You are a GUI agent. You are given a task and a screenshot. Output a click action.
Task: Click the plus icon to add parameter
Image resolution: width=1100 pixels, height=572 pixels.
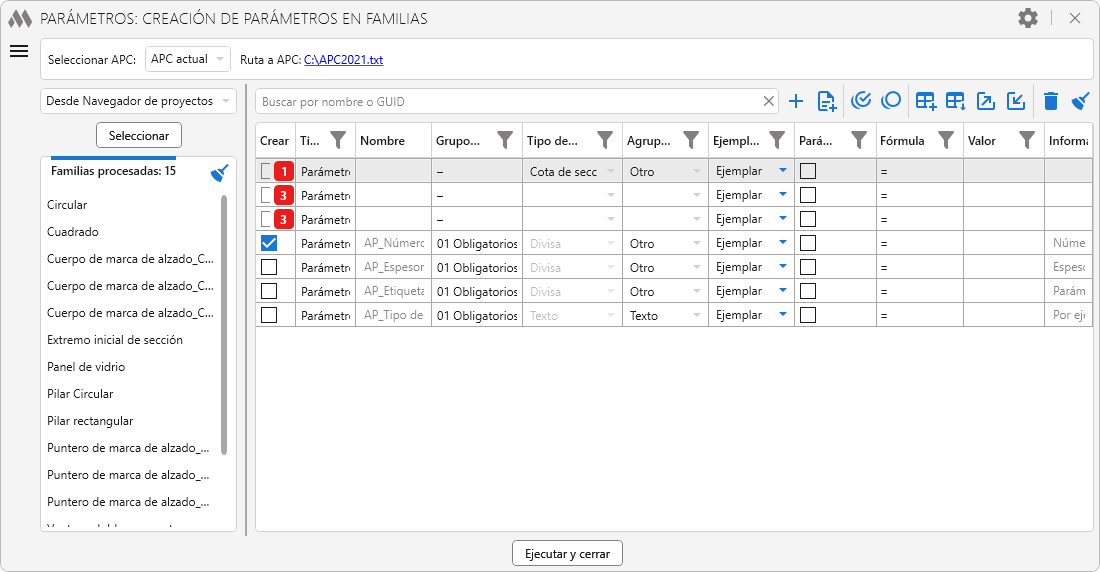click(x=796, y=101)
